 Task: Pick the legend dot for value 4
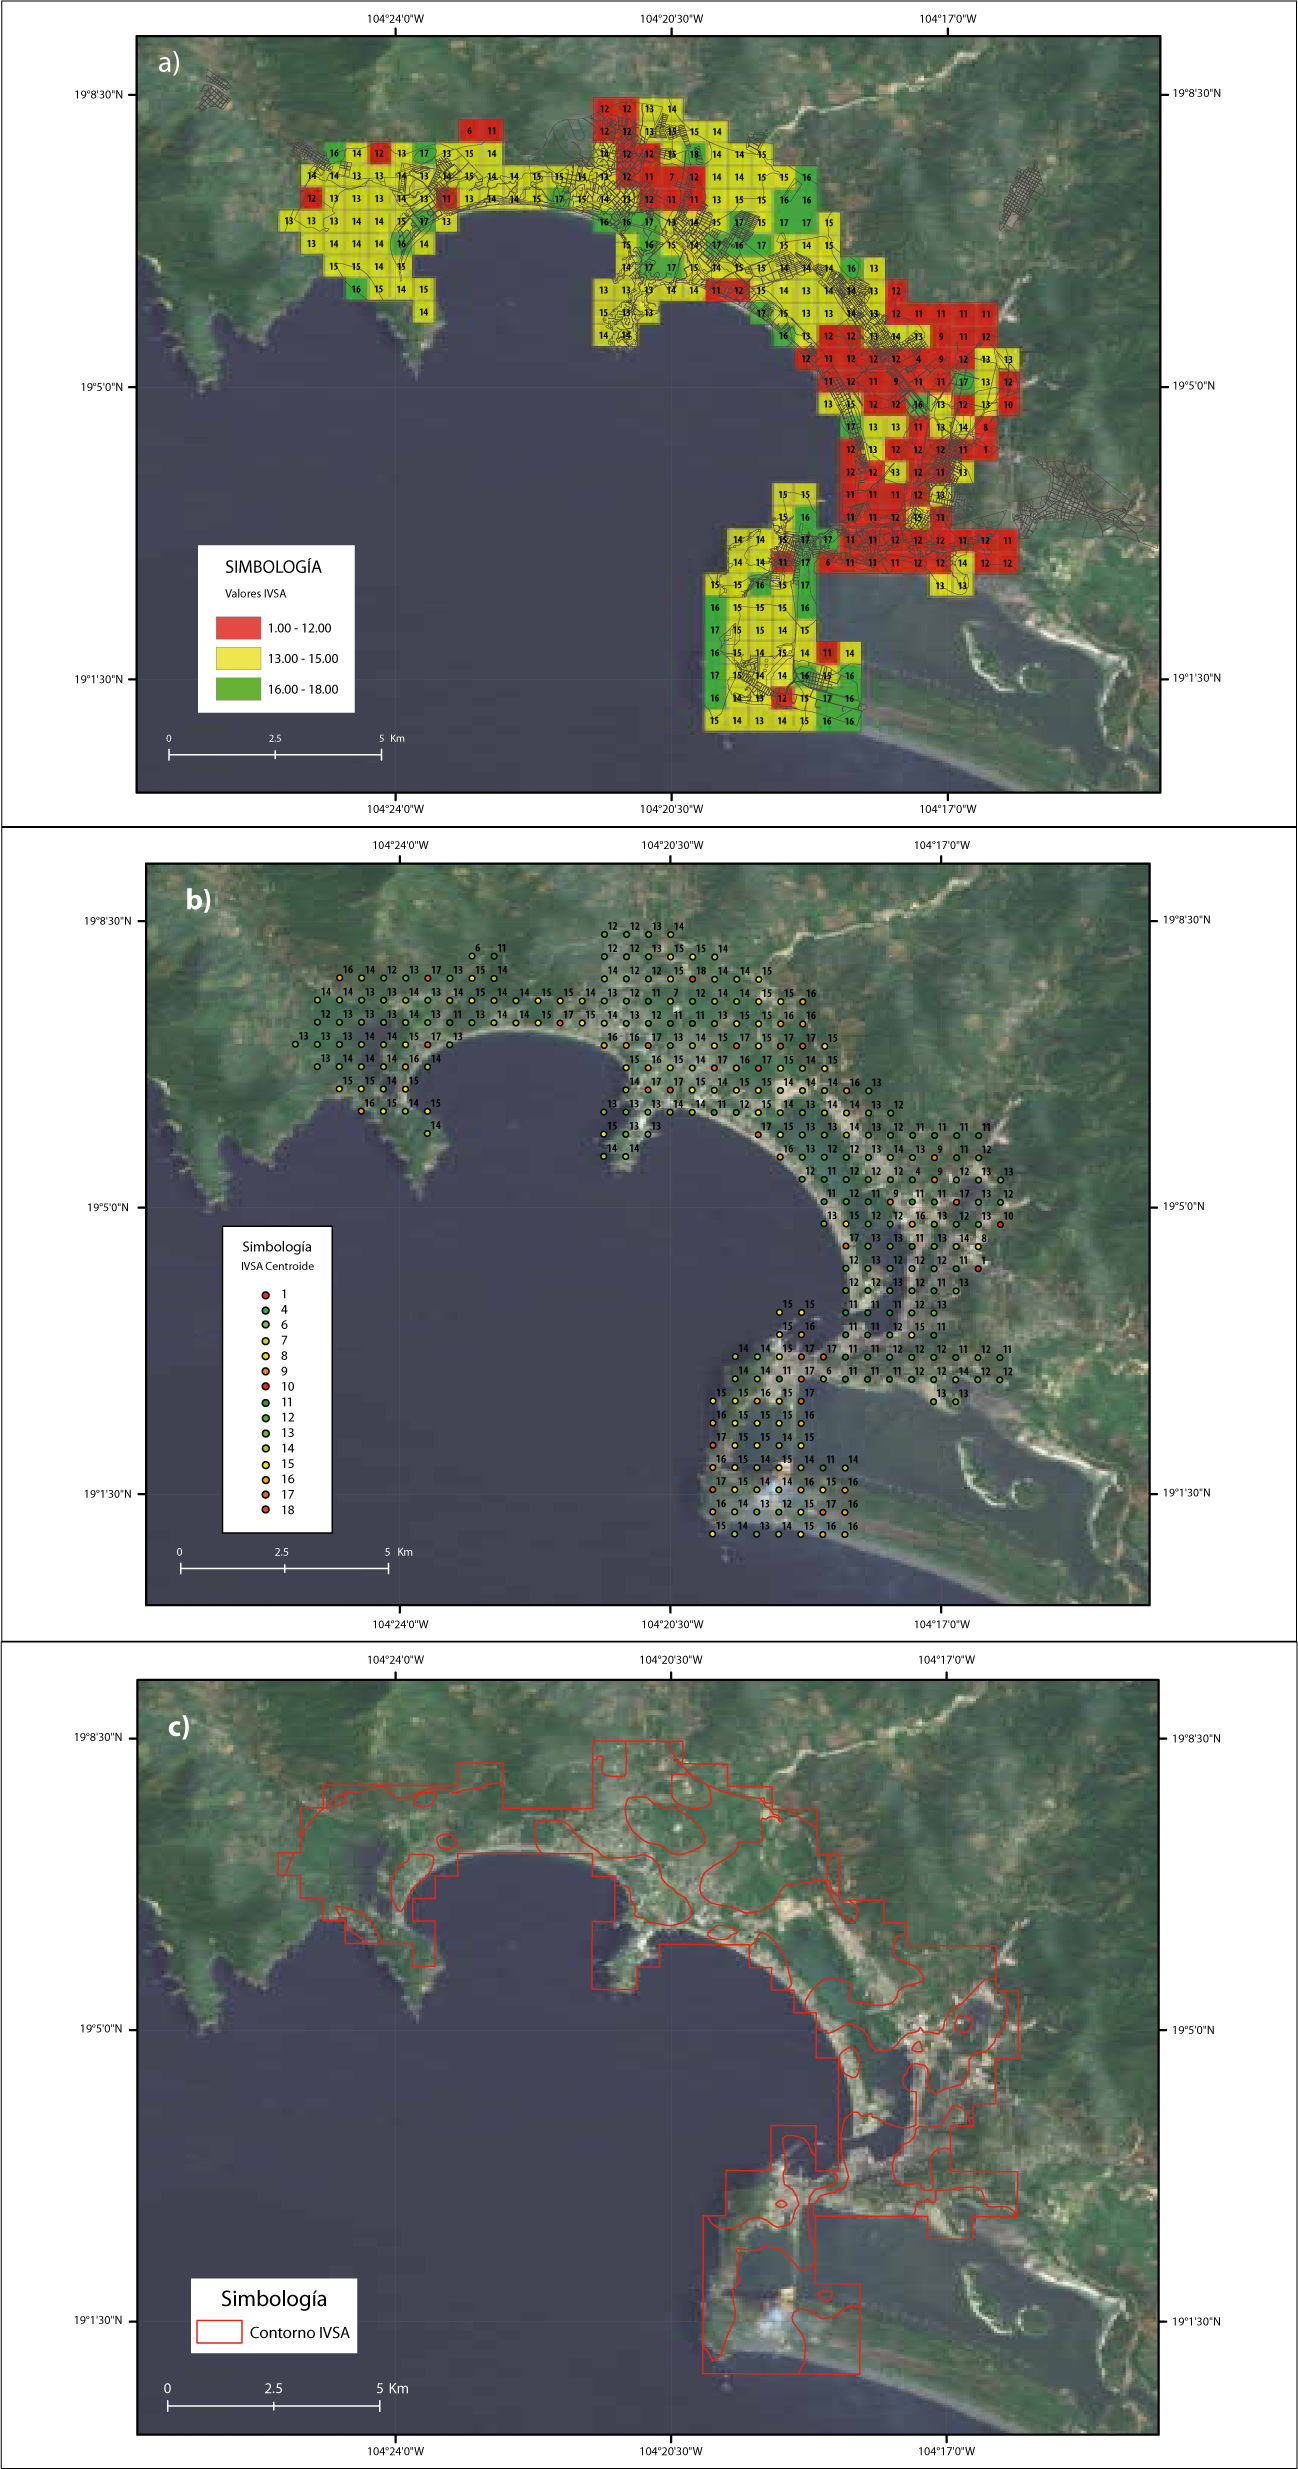click(265, 1310)
